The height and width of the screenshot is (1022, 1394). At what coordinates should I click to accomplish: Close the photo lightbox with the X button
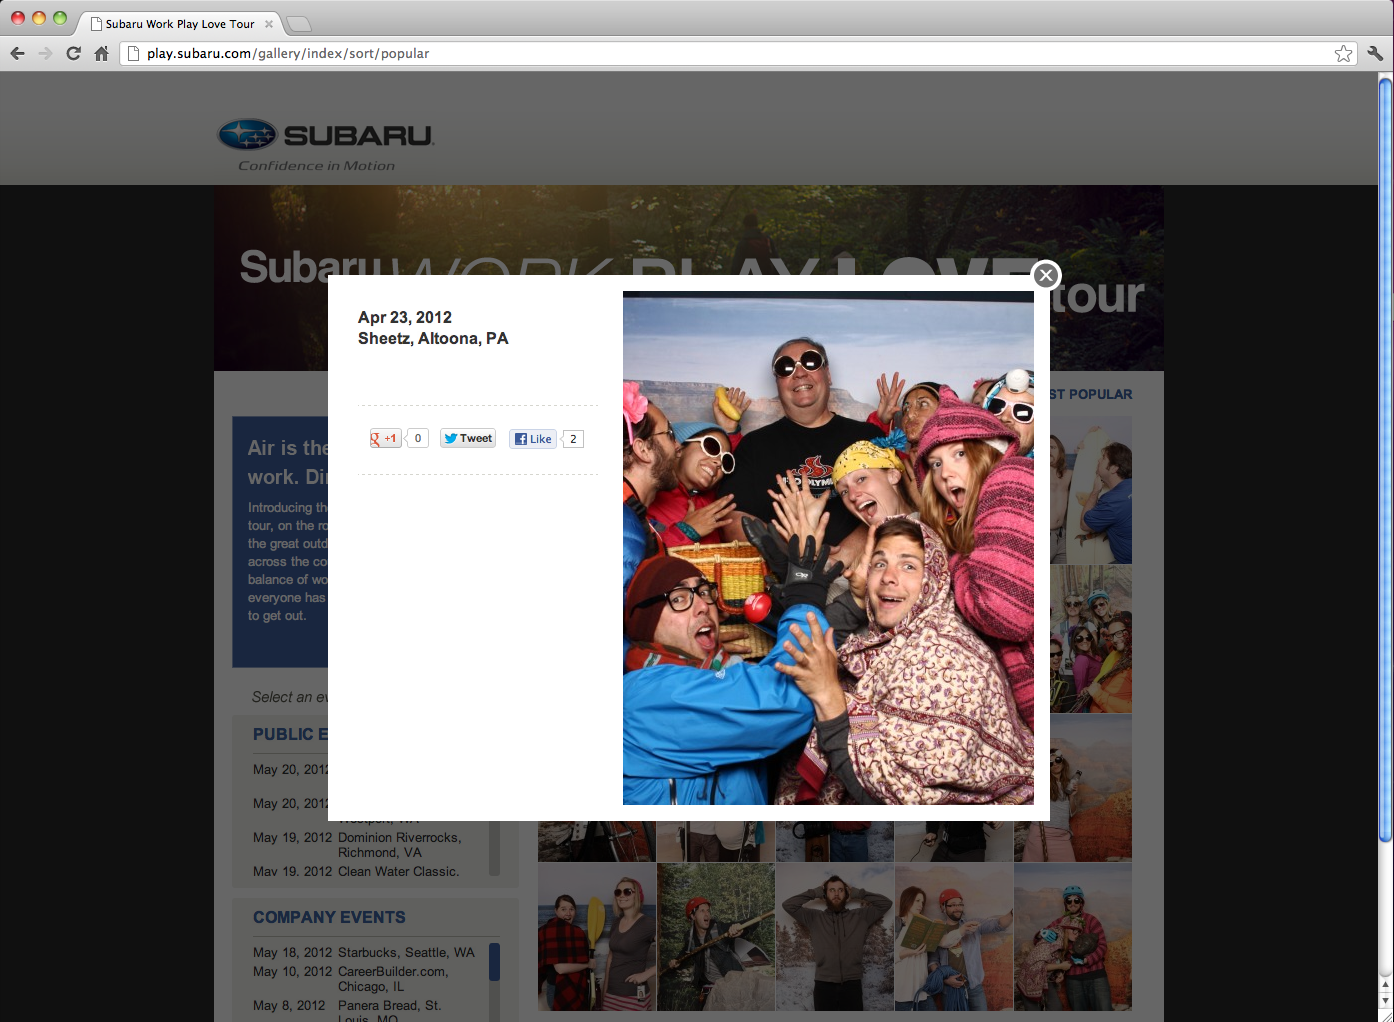(1046, 275)
